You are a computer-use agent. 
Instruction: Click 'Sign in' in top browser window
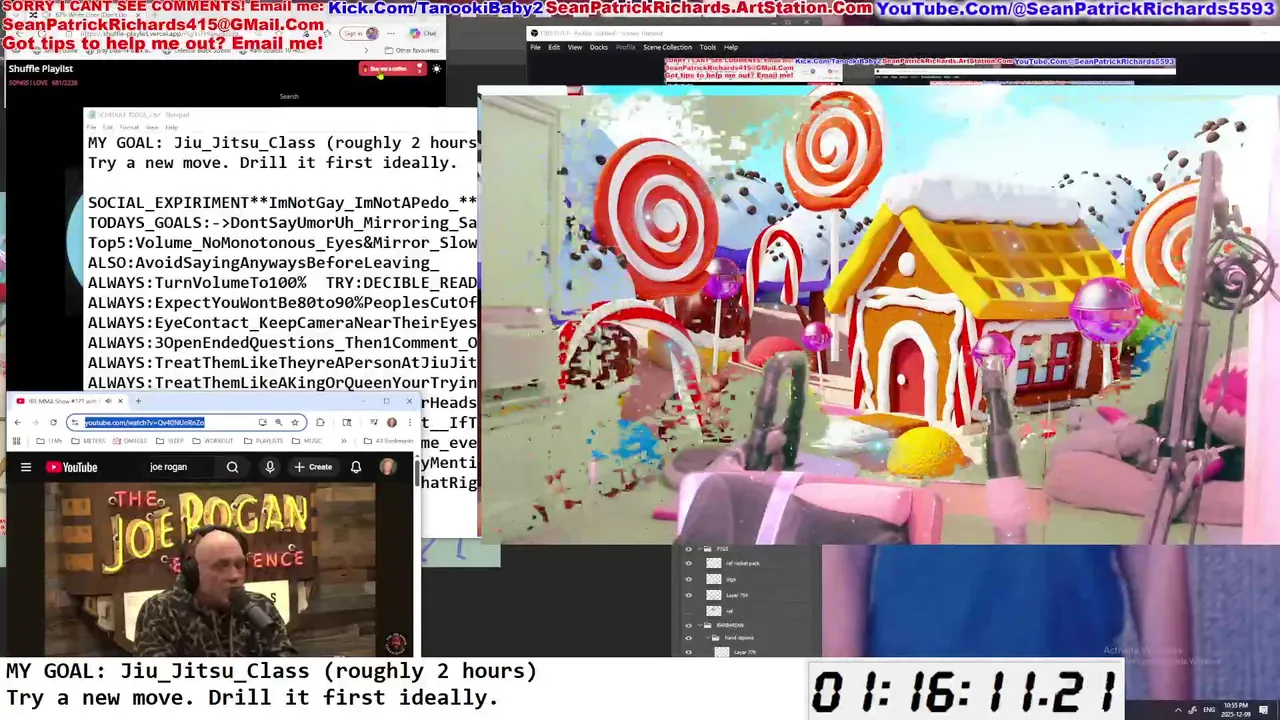359,33
